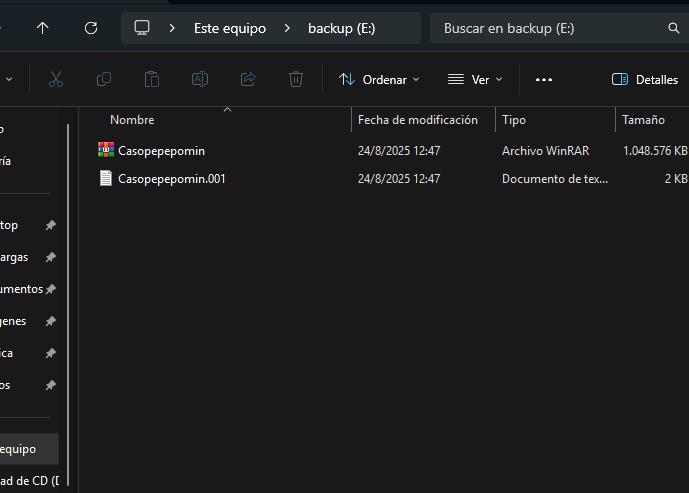
Task: Click the Cut scissors icon
Action: point(56,79)
